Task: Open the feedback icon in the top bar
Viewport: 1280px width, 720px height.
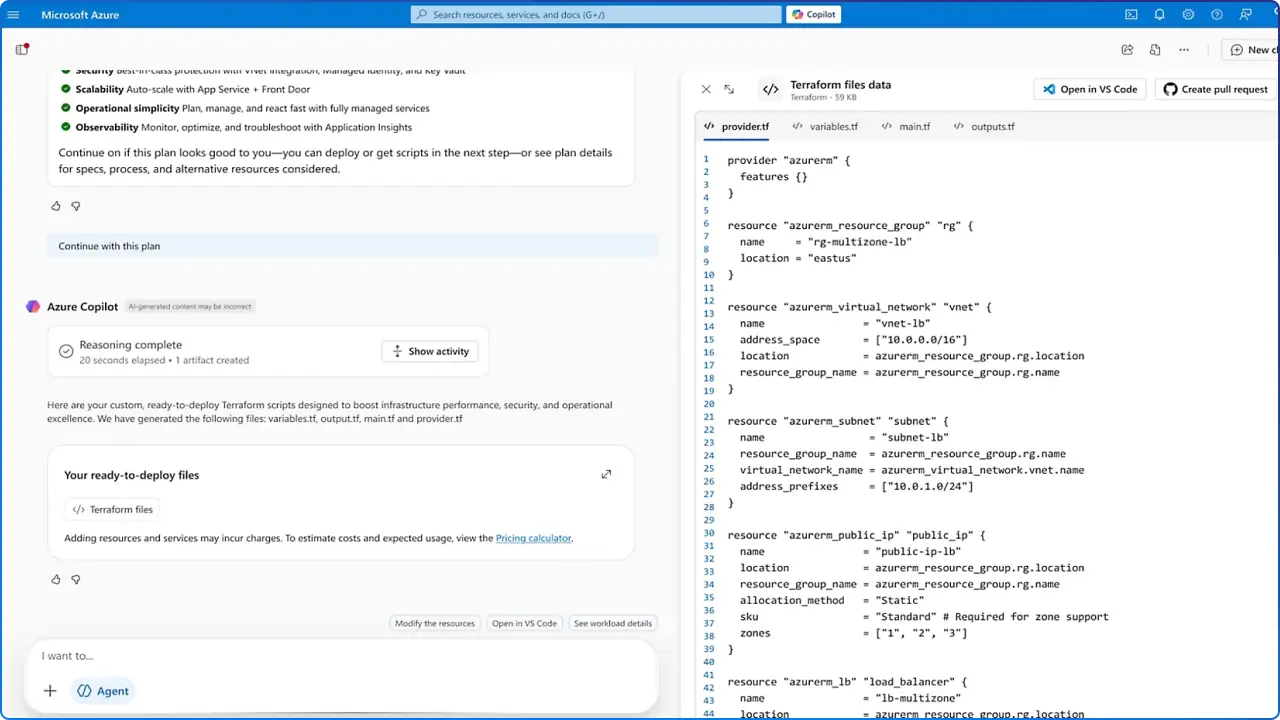Action: click(x=1245, y=14)
